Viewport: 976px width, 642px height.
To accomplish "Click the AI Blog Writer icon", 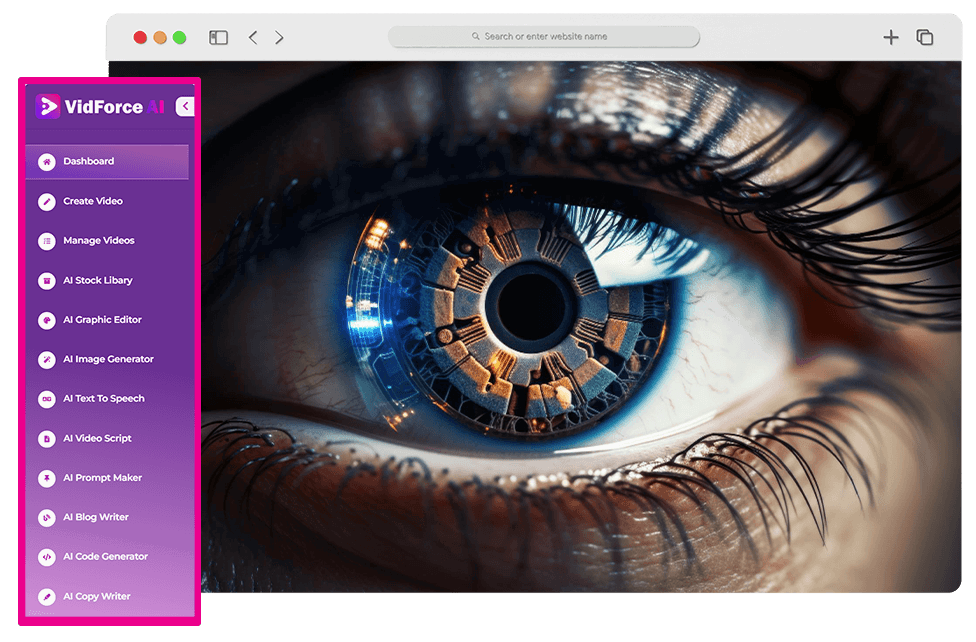I will 46,517.
